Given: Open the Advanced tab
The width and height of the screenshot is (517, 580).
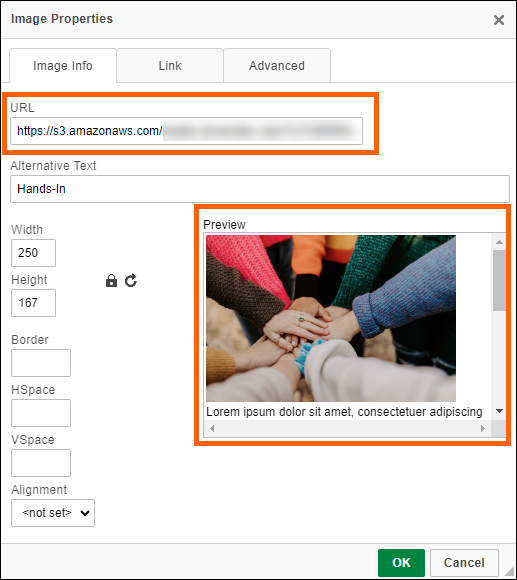Looking at the screenshot, I should click(x=277, y=65).
